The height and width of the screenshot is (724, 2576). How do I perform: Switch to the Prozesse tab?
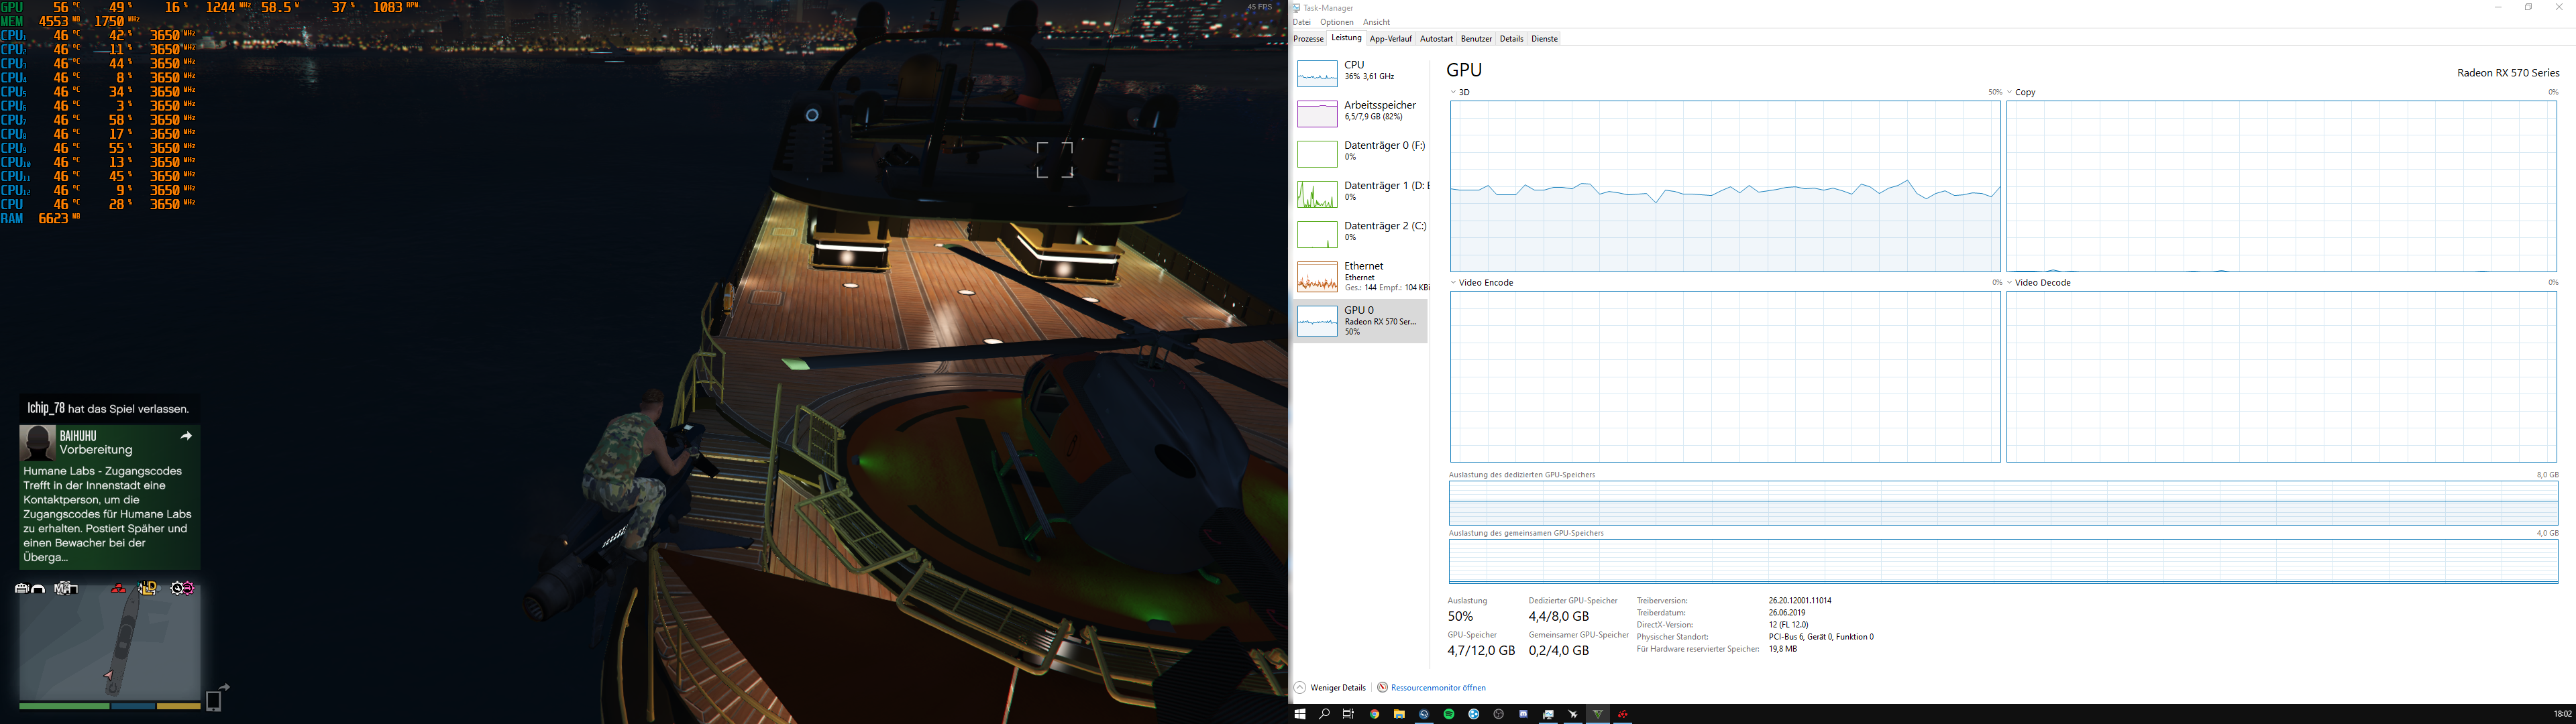click(x=1308, y=39)
